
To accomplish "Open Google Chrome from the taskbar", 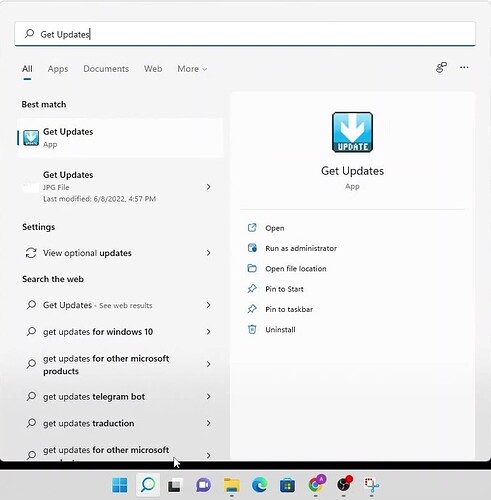I will [x=316, y=484].
